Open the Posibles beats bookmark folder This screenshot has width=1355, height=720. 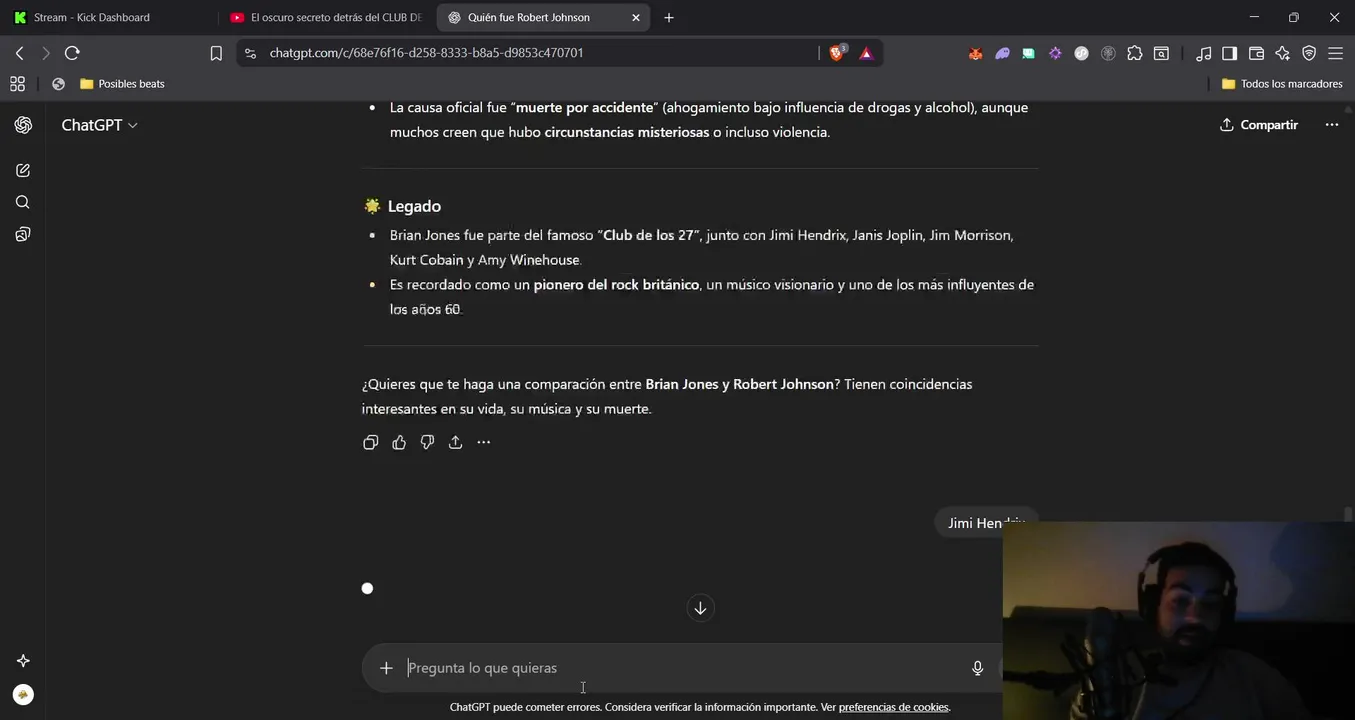pyautogui.click(x=122, y=84)
